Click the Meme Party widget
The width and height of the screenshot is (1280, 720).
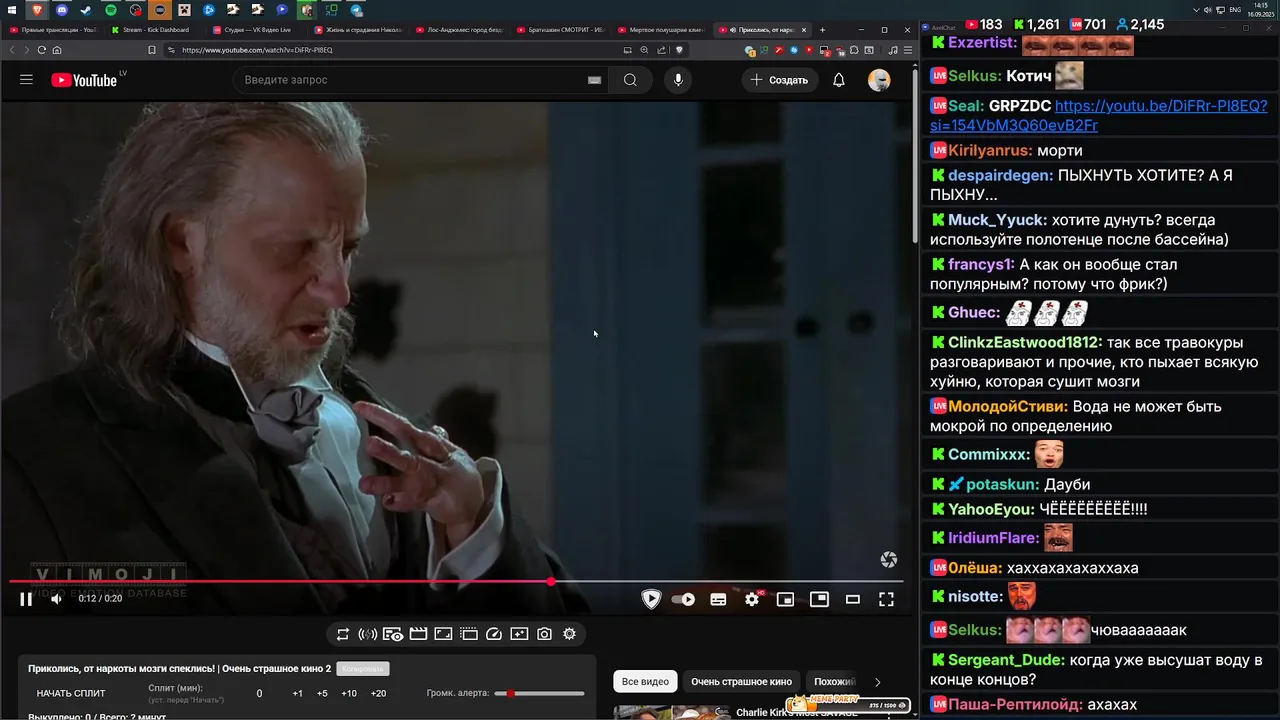click(848, 704)
